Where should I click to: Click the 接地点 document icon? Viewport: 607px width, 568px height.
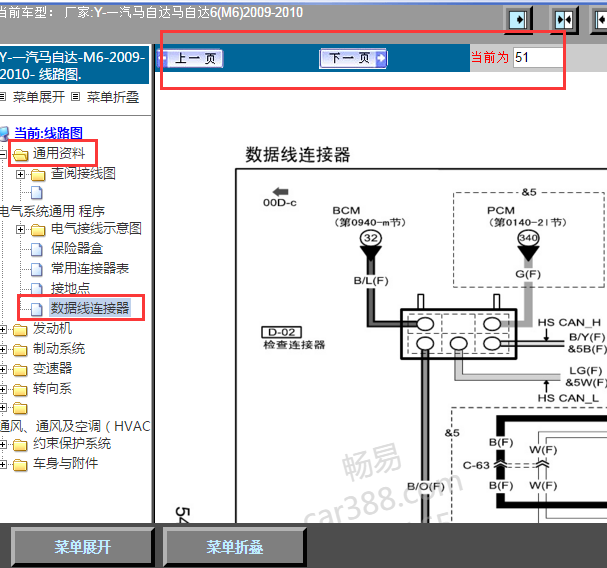[37, 289]
